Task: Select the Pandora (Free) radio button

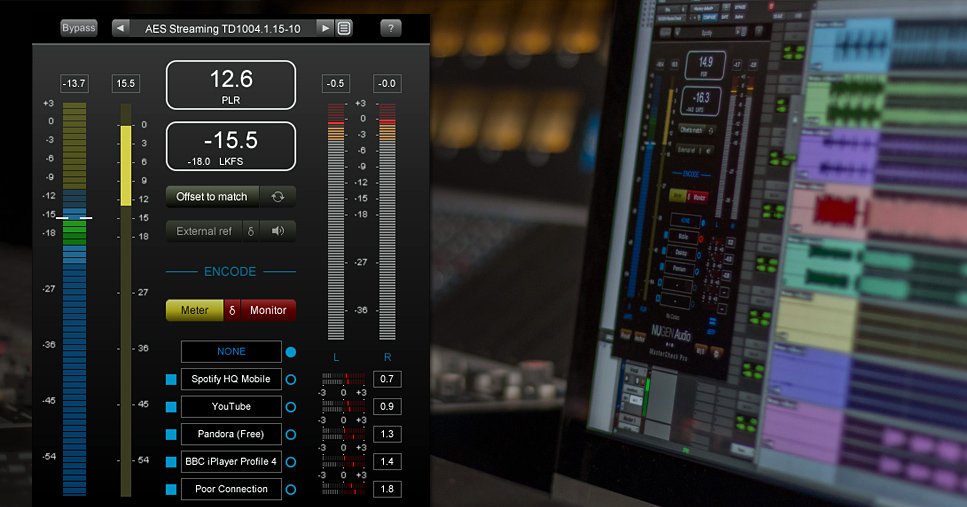Action: (291, 435)
